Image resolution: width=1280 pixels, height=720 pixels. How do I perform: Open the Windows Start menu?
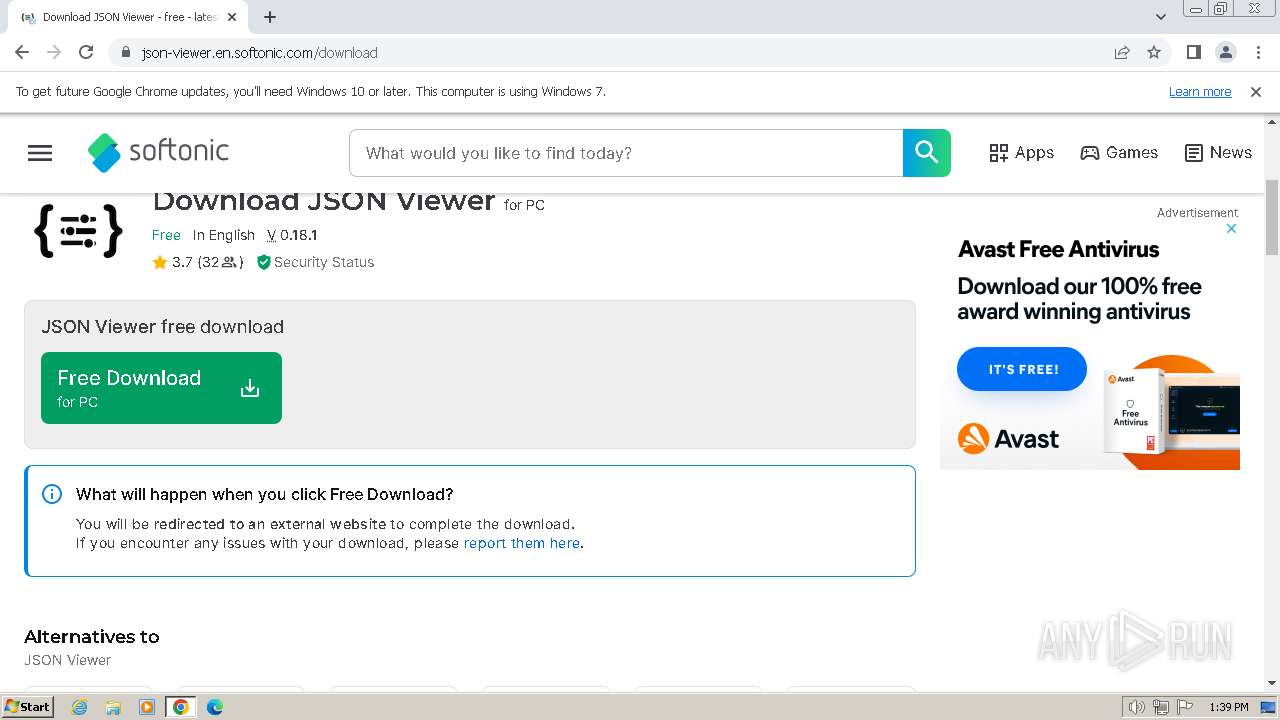click(x=28, y=707)
